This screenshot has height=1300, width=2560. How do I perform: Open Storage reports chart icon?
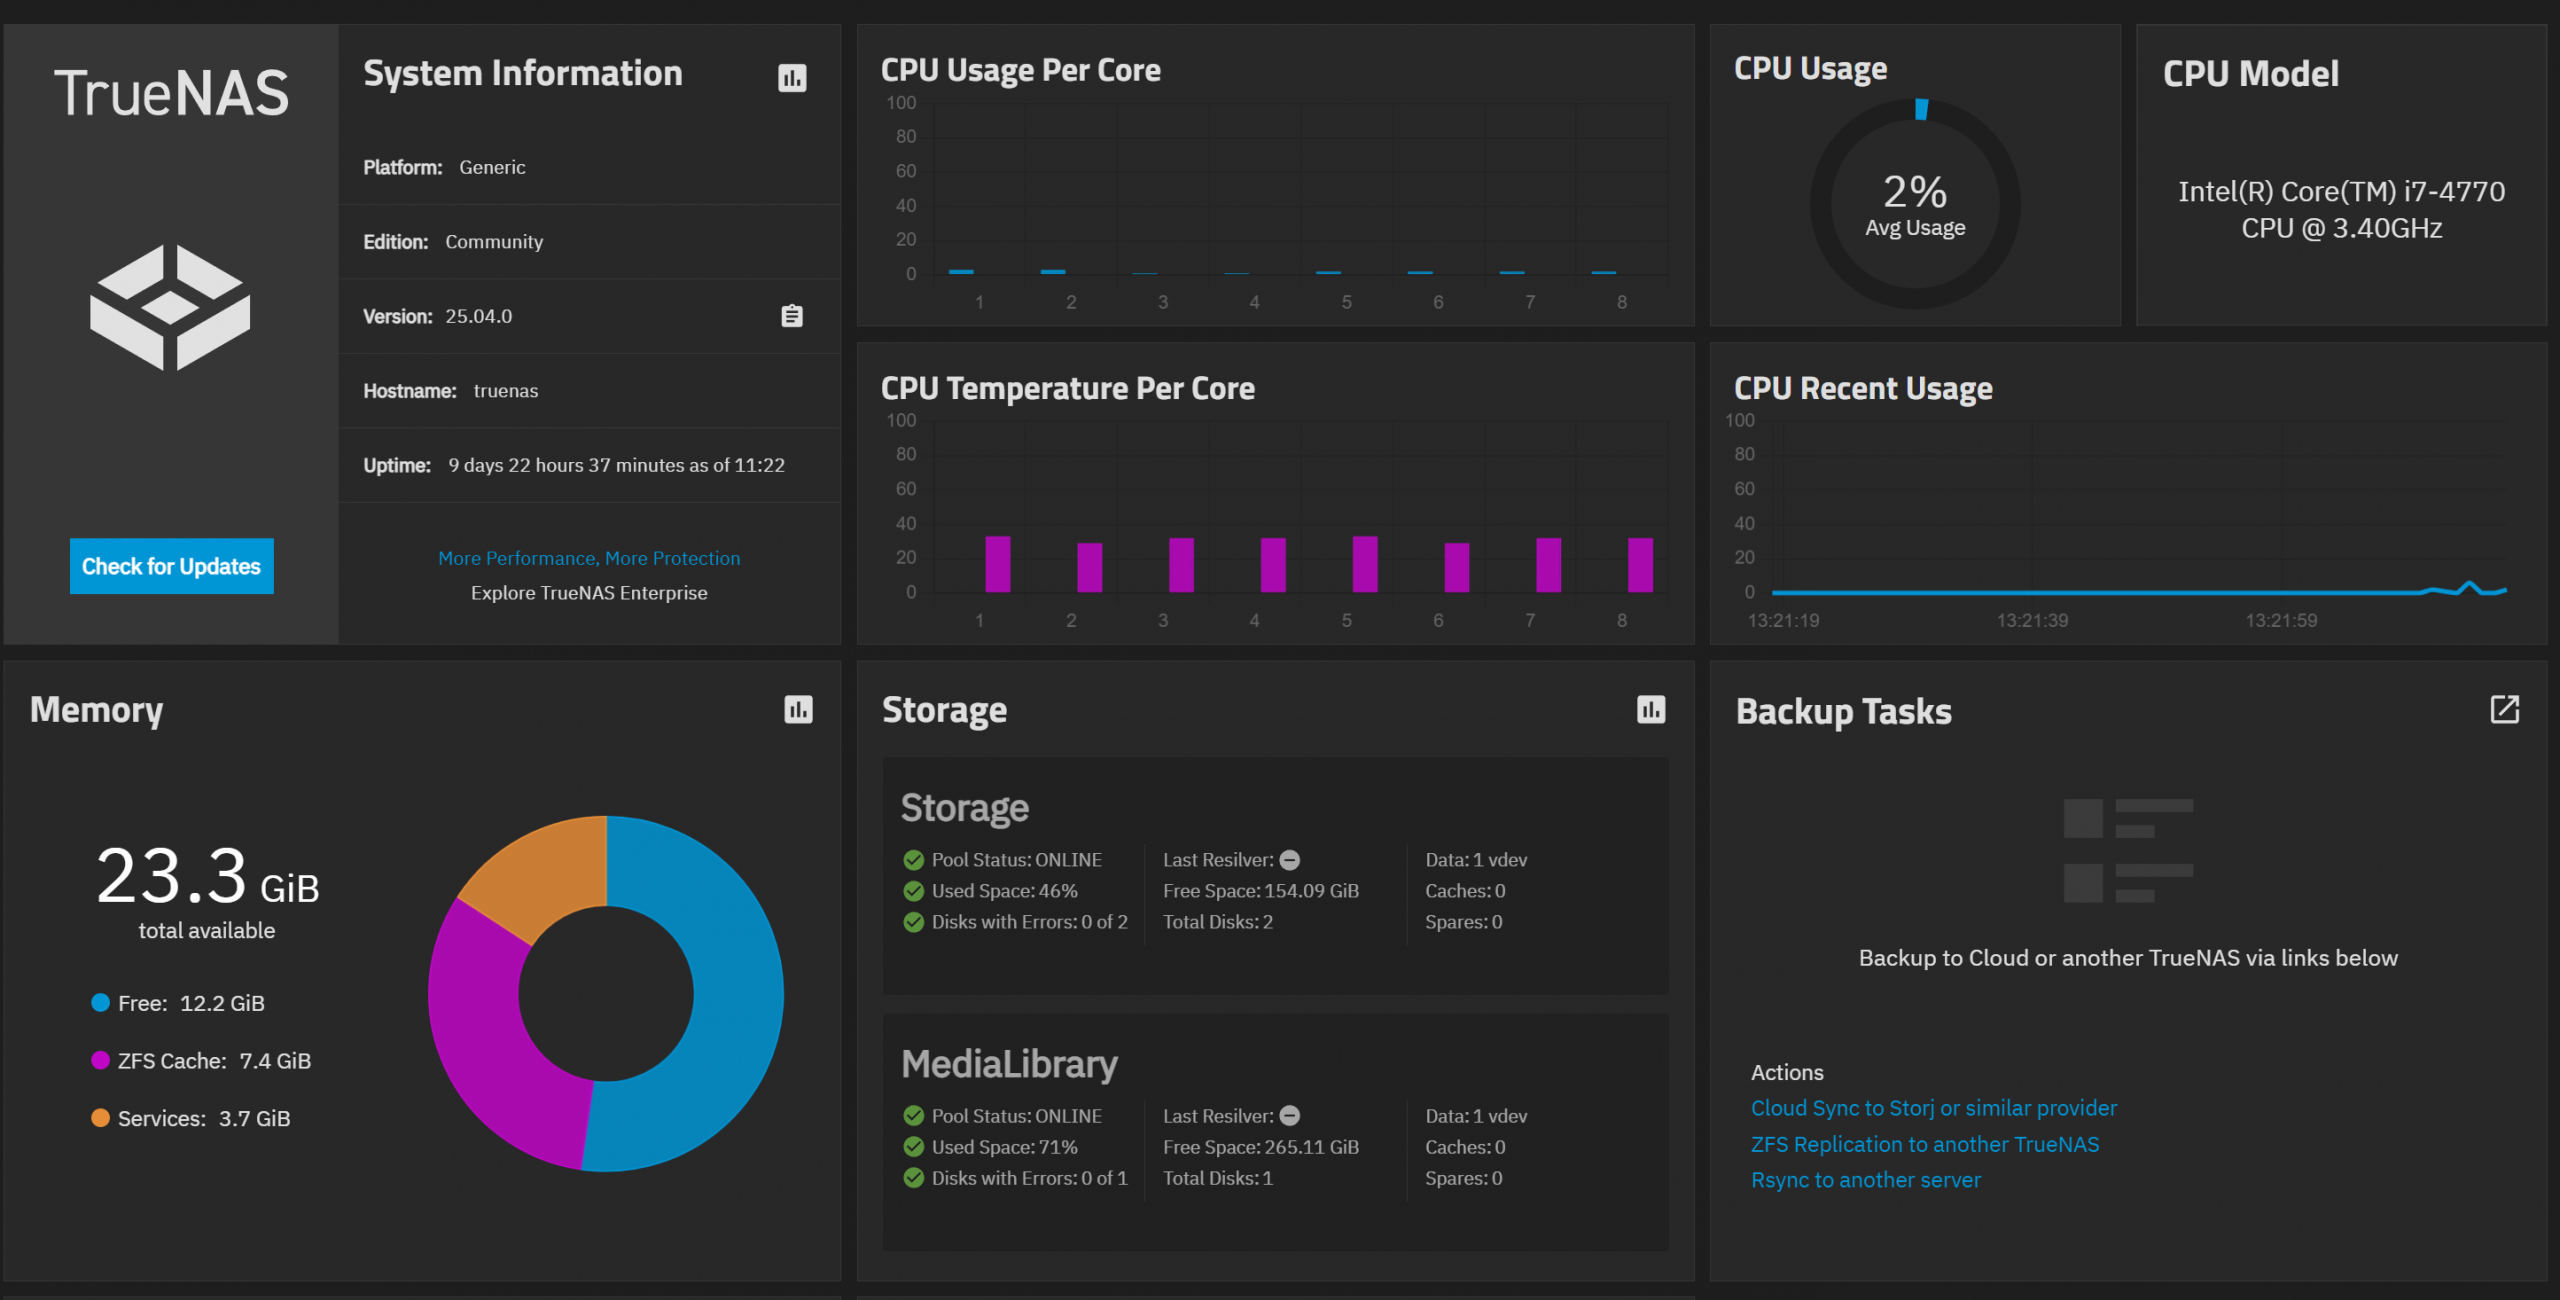point(1651,710)
